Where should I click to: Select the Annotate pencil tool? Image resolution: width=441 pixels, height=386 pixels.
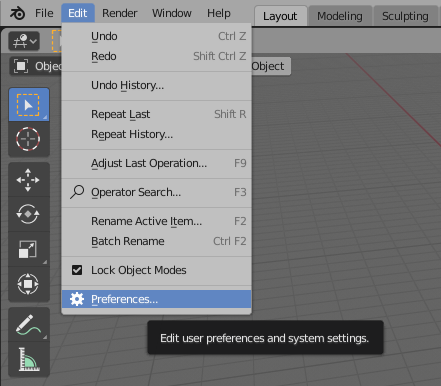[x=29, y=325]
